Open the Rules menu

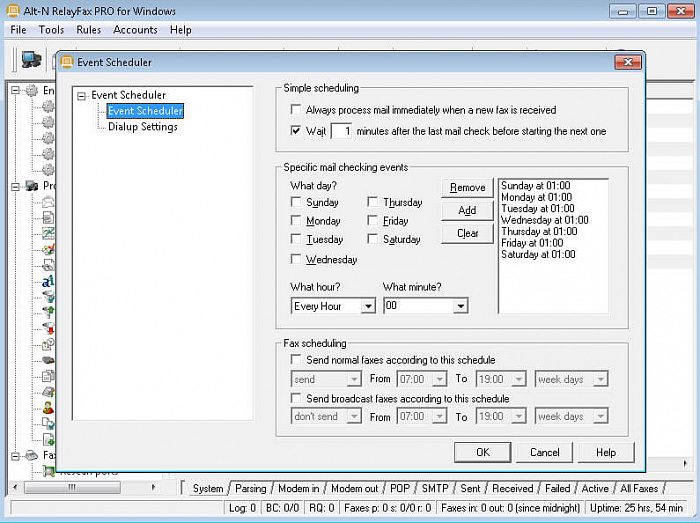pos(88,30)
